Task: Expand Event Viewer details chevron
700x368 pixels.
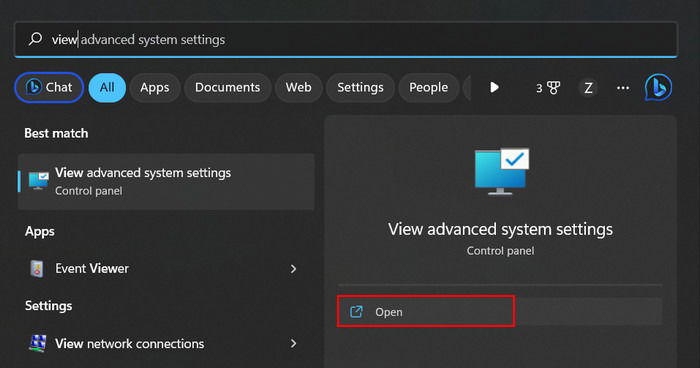Action: pyautogui.click(x=293, y=269)
